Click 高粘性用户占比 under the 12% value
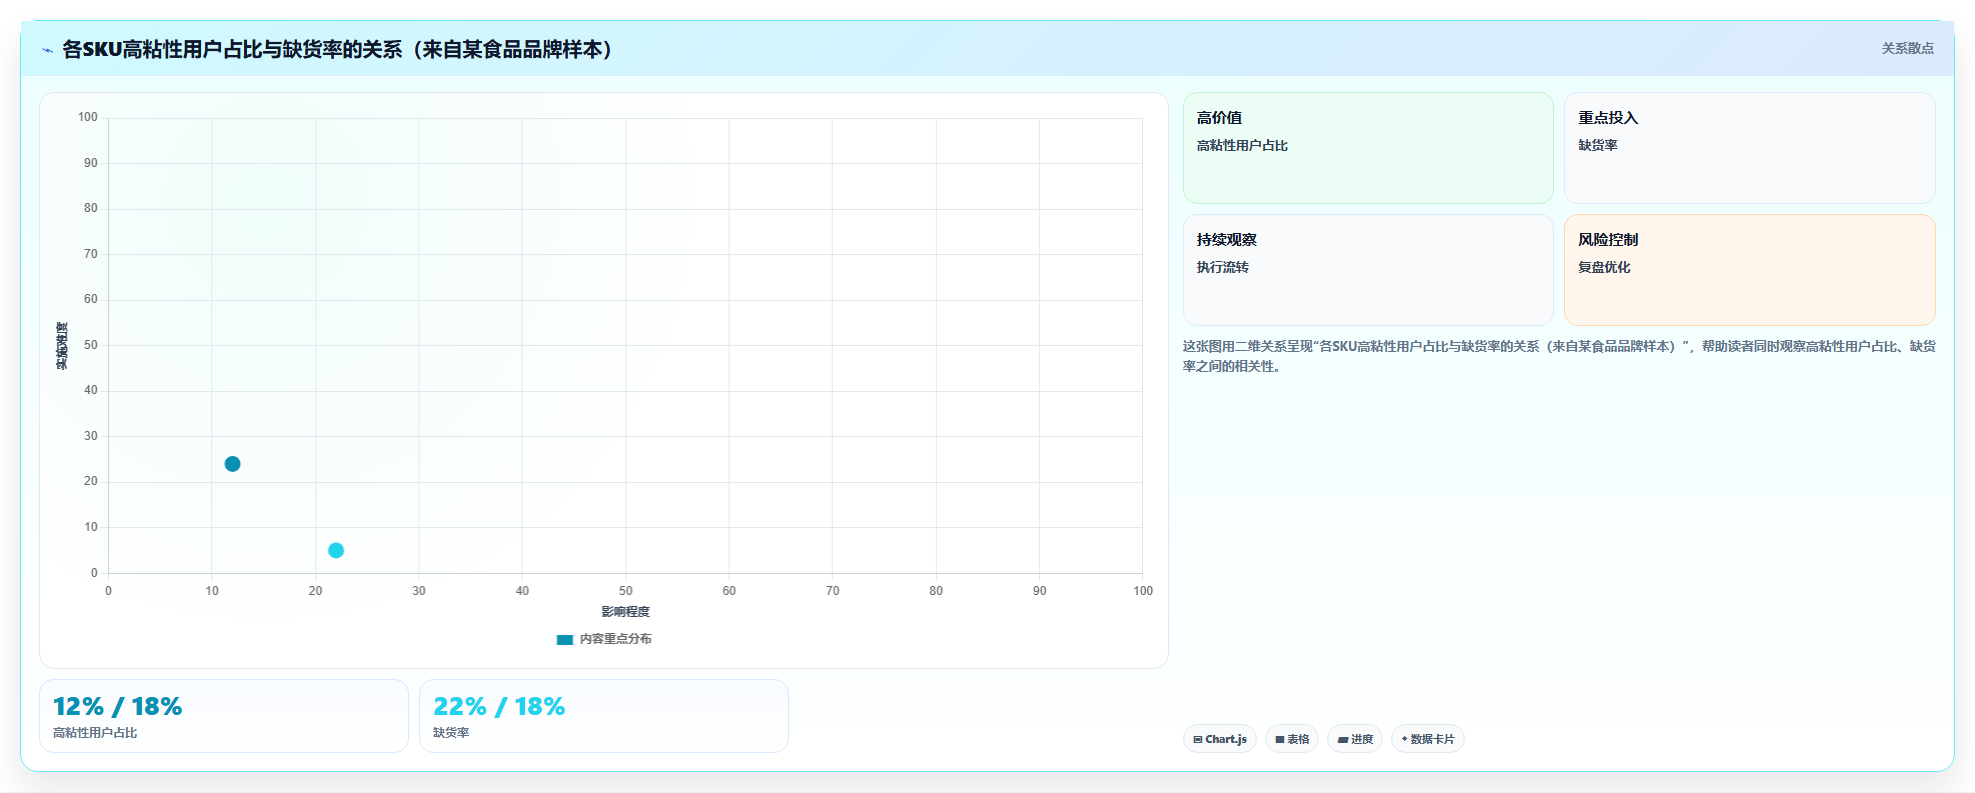 tap(95, 733)
